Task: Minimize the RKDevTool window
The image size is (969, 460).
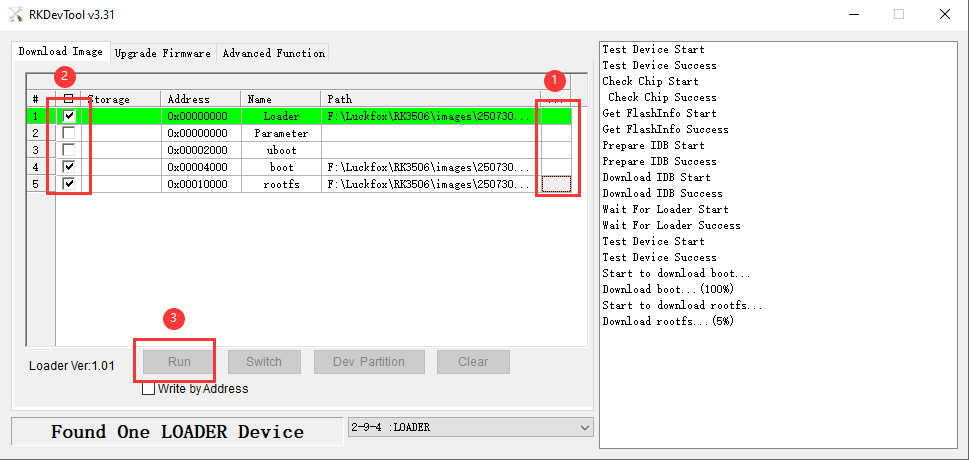Action: [x=852, y=14]
